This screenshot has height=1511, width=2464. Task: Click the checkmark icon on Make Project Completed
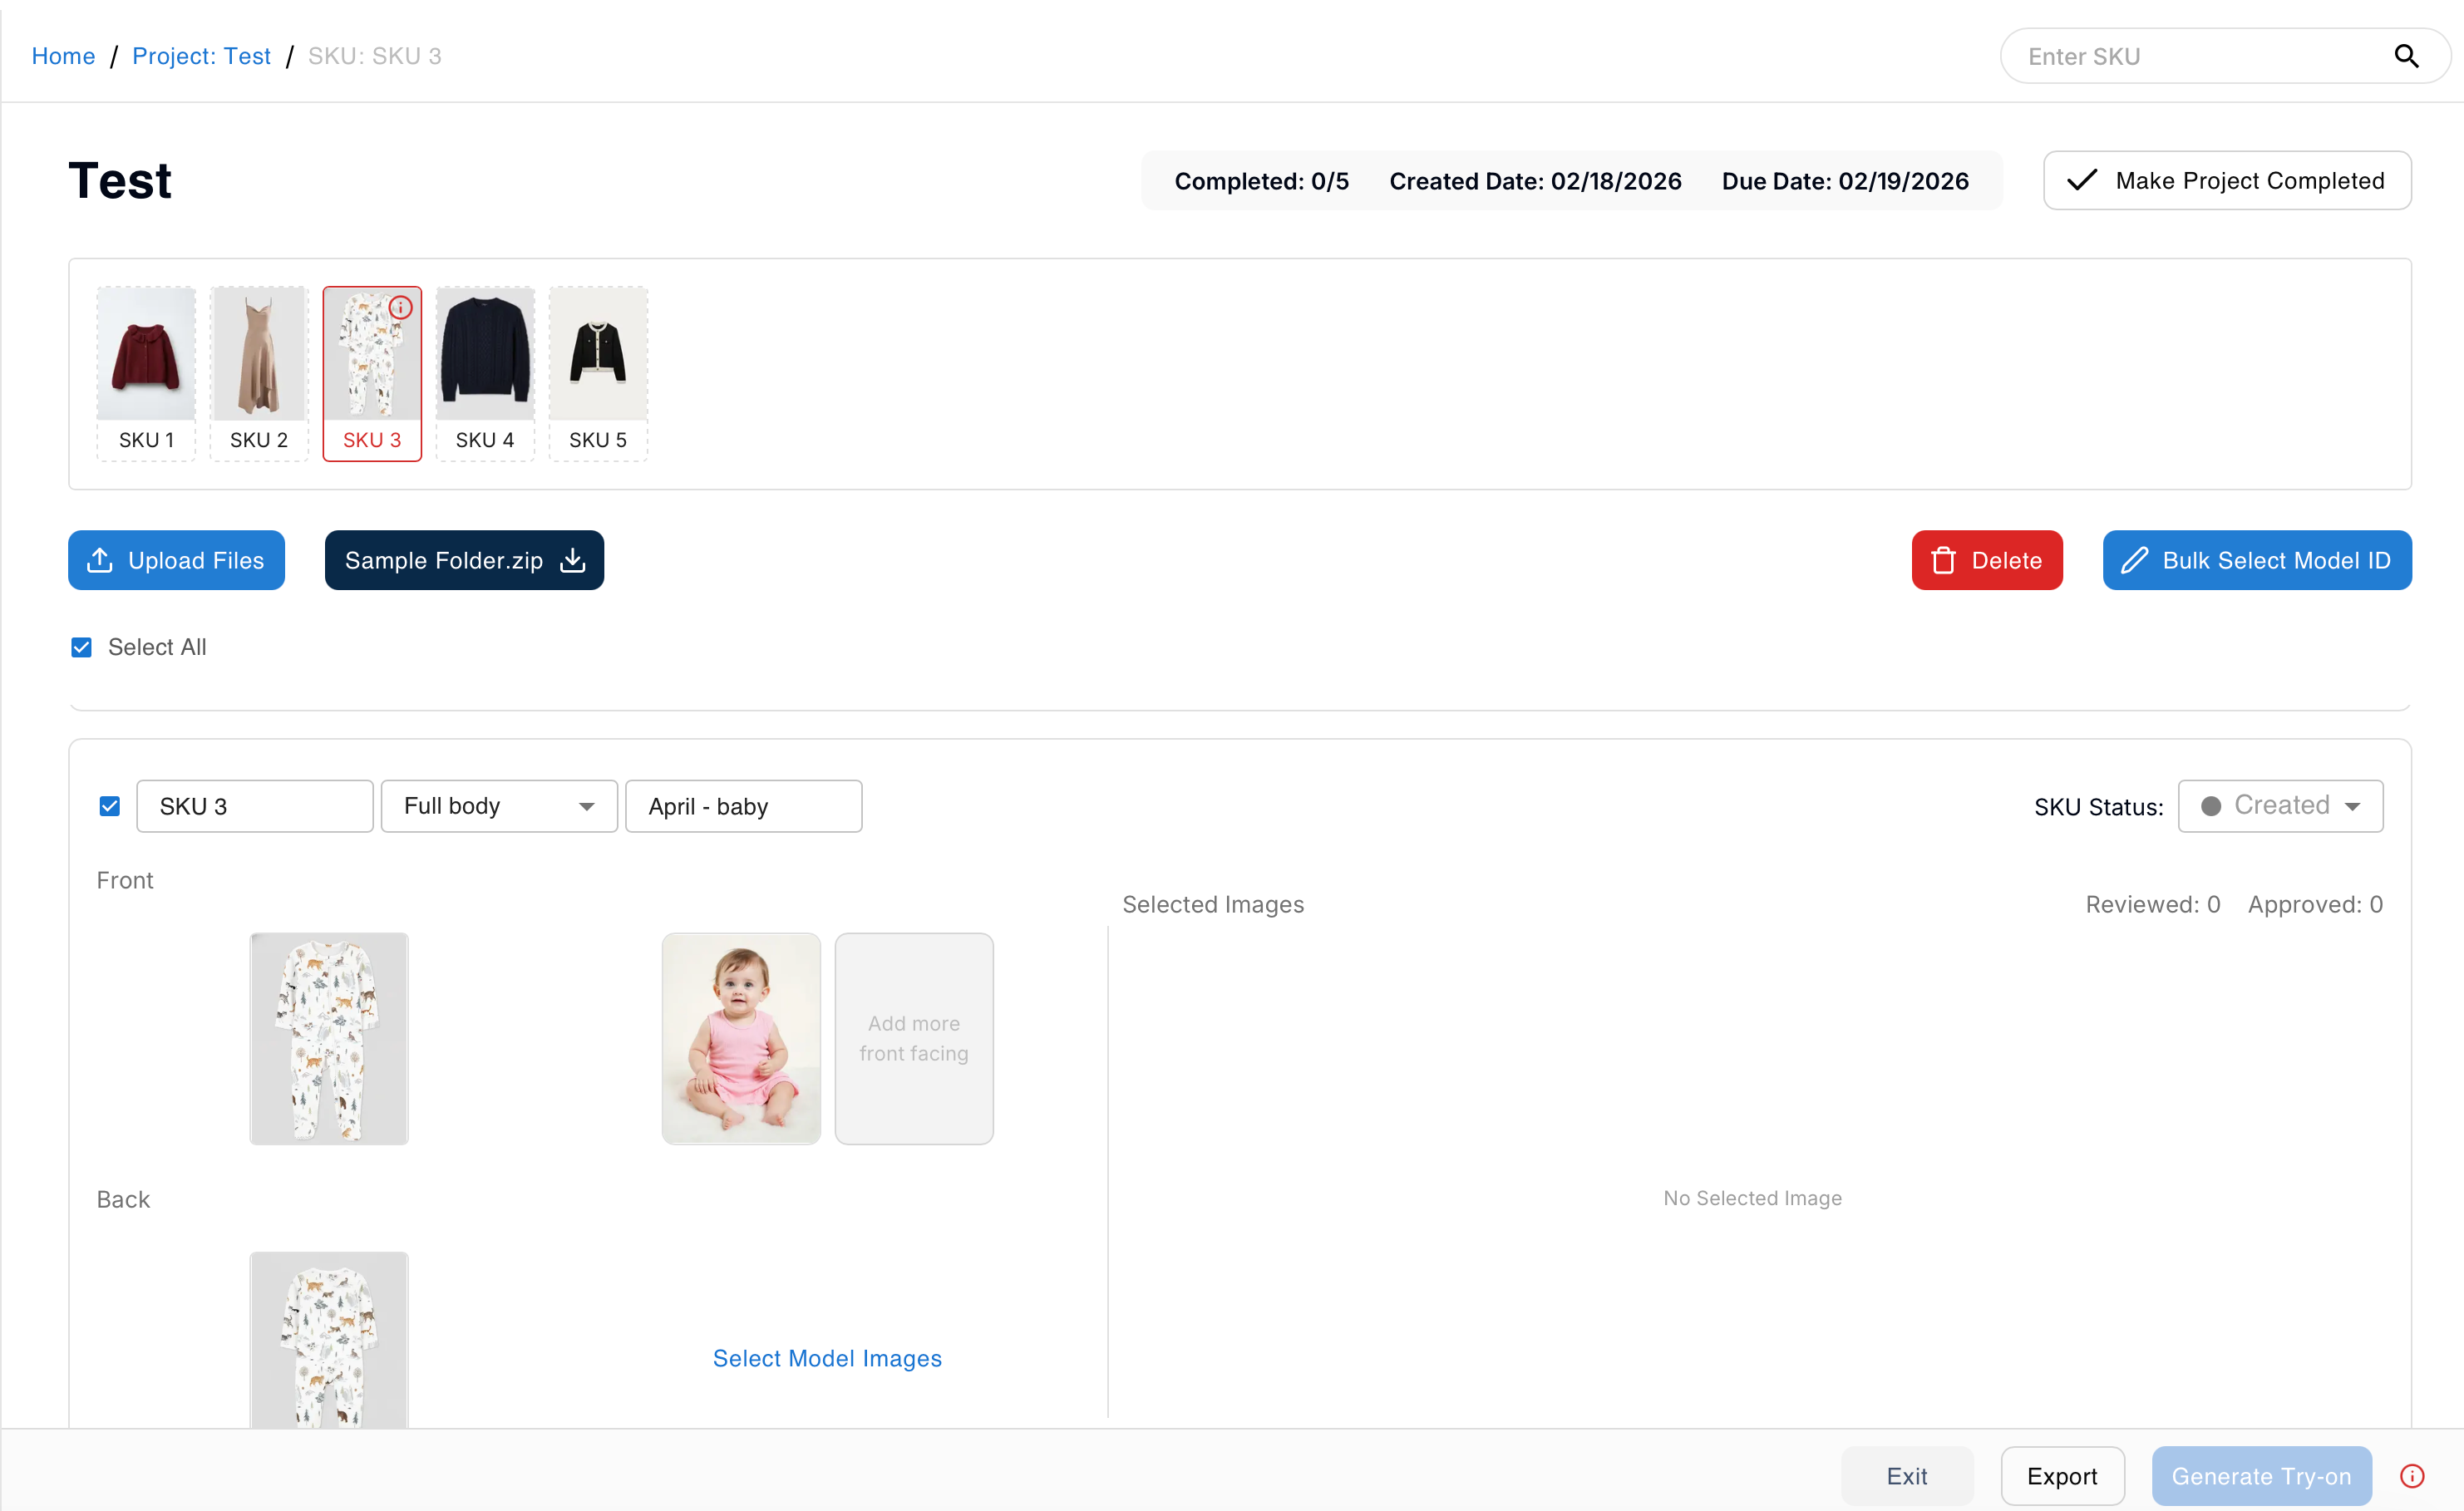tap(2082, 180)
